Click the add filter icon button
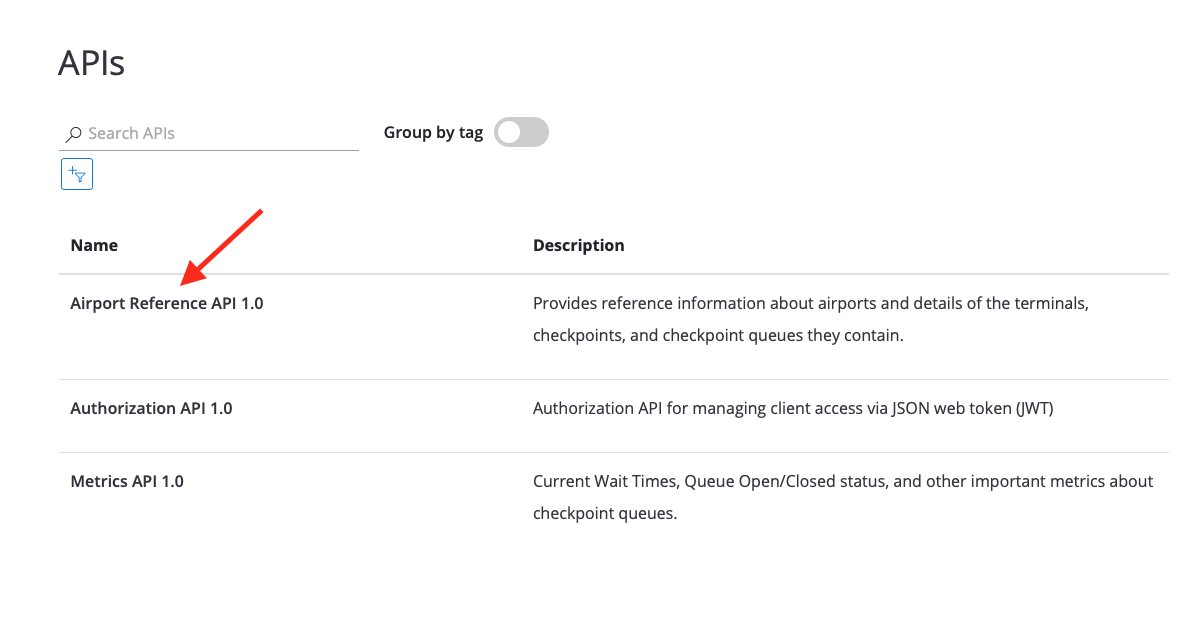This screenshot has width=1204, height=629. tap(77, 175)
